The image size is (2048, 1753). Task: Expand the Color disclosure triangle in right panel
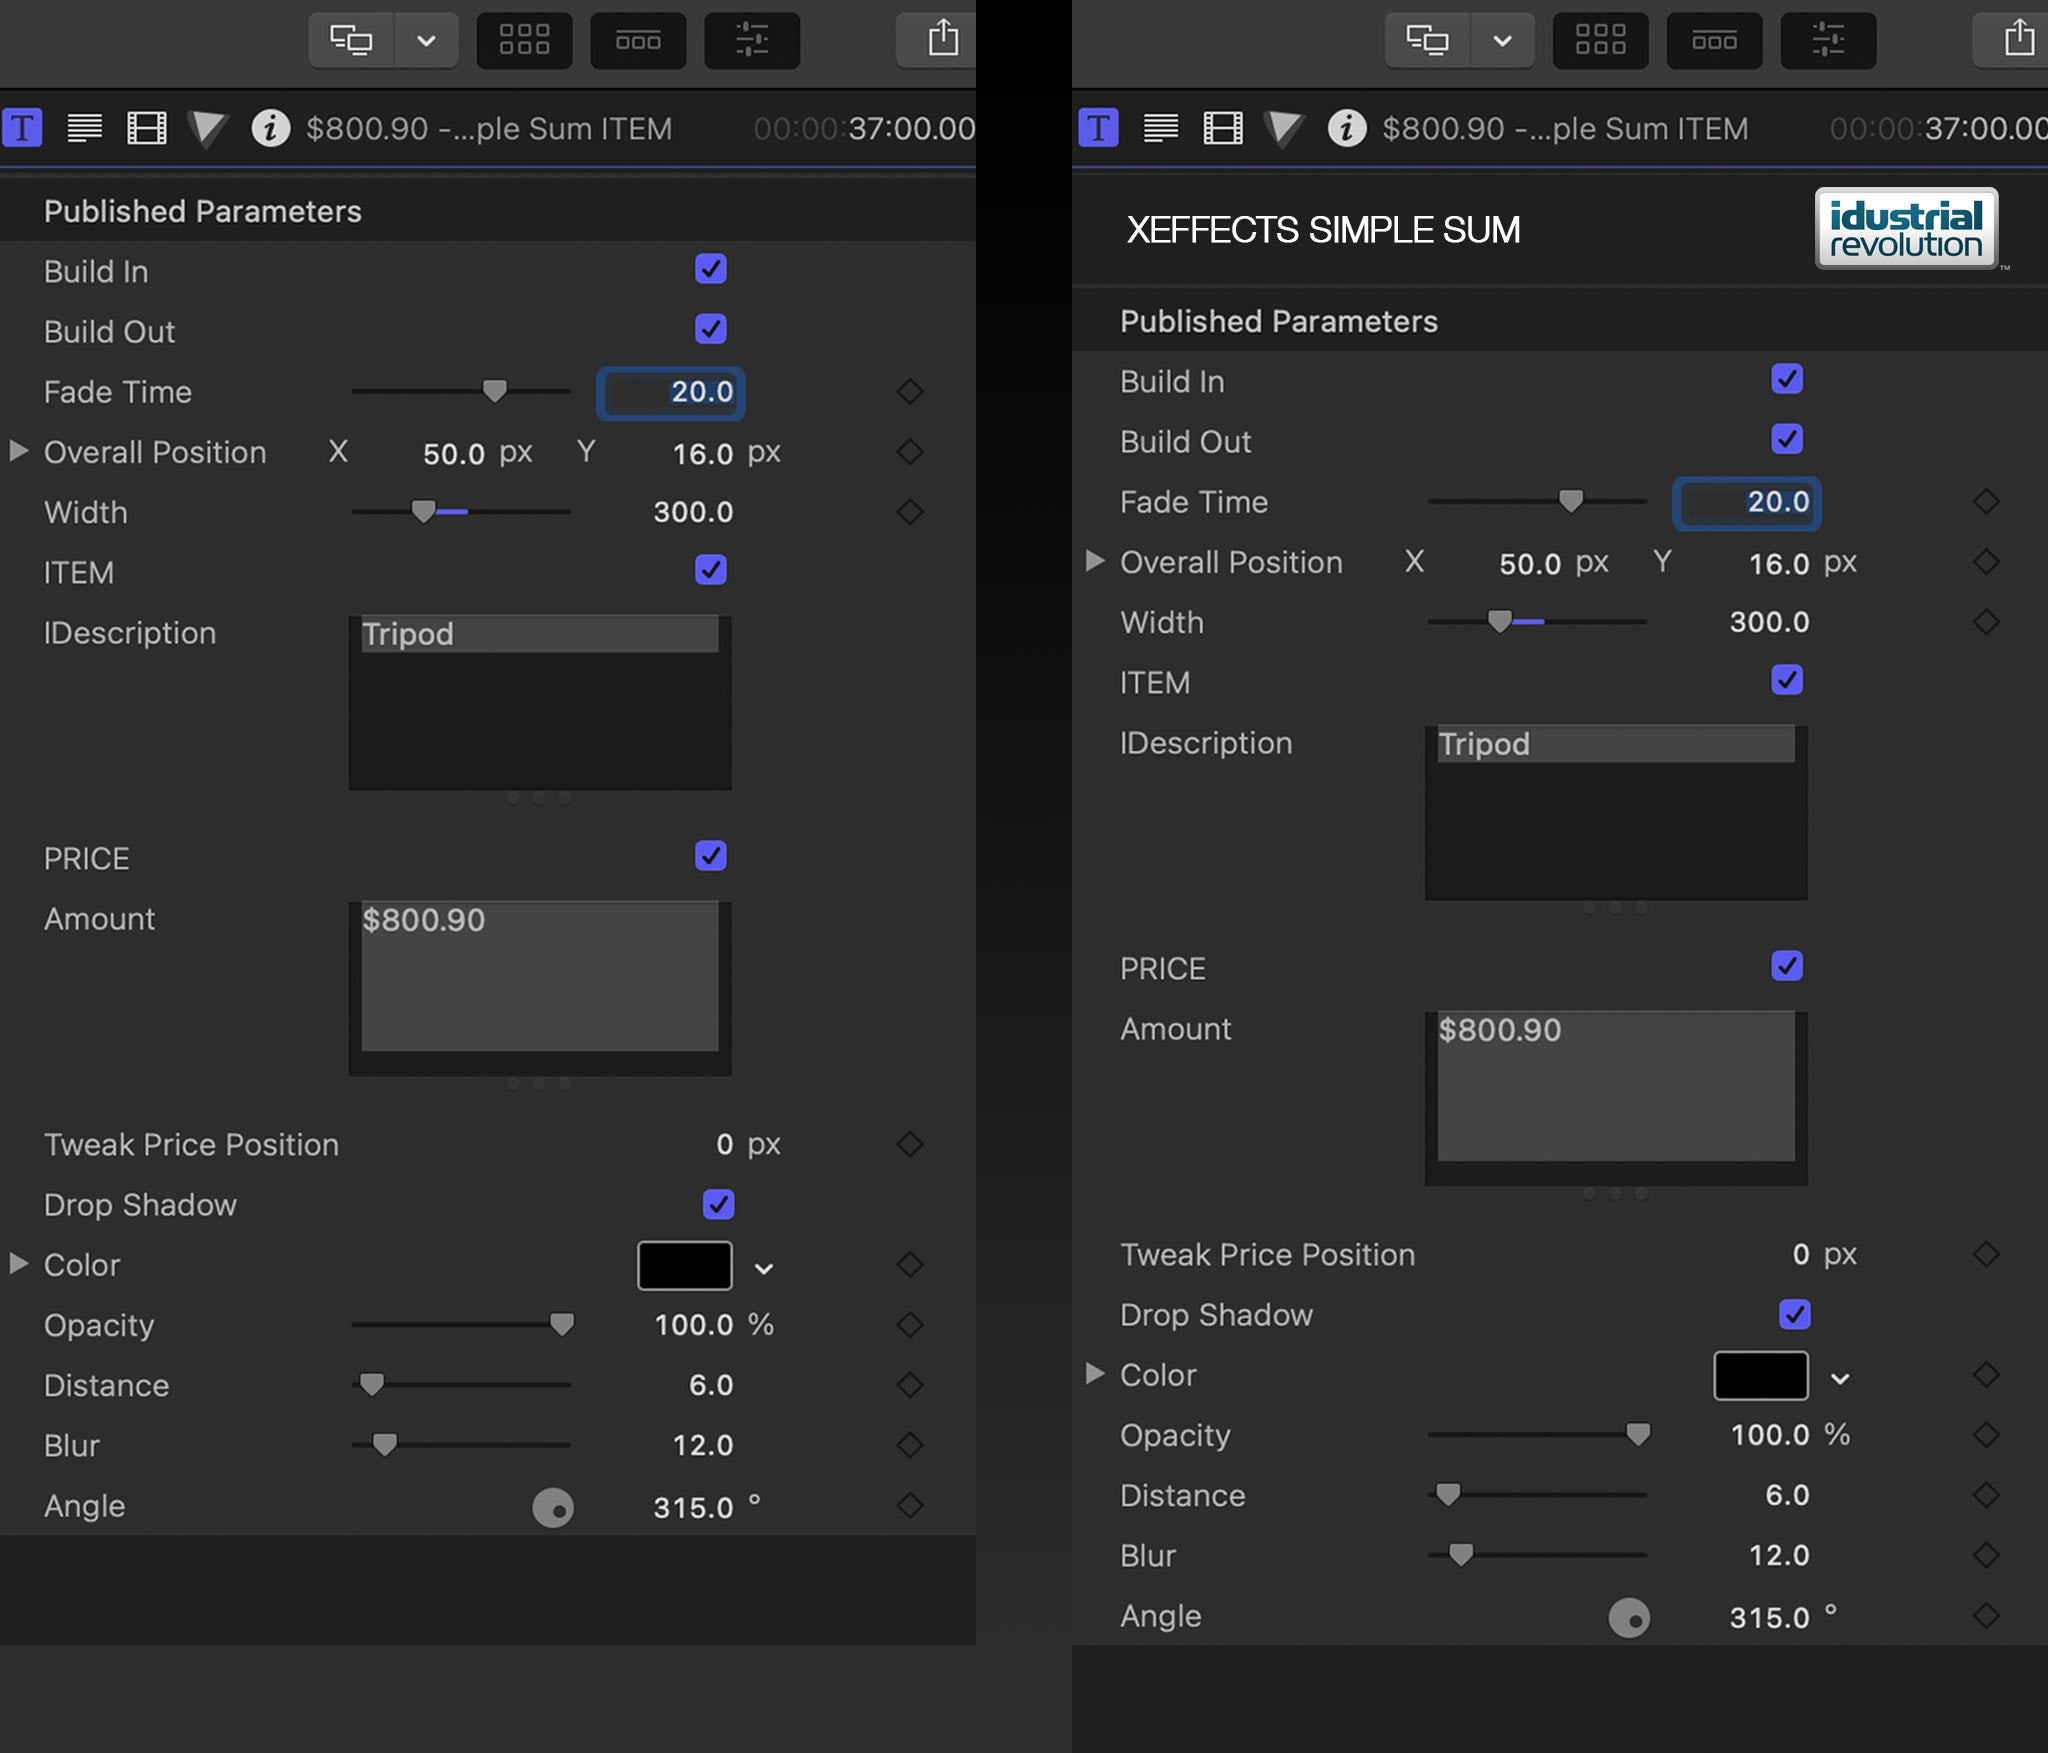click(x=1094, y=1373)
